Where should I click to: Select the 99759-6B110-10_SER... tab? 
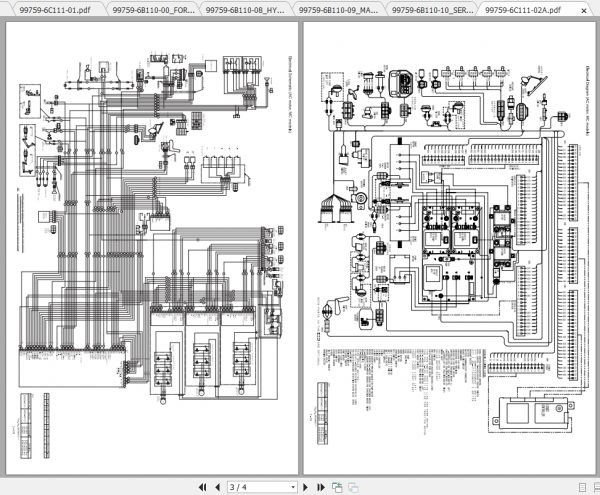pos(432,10)
